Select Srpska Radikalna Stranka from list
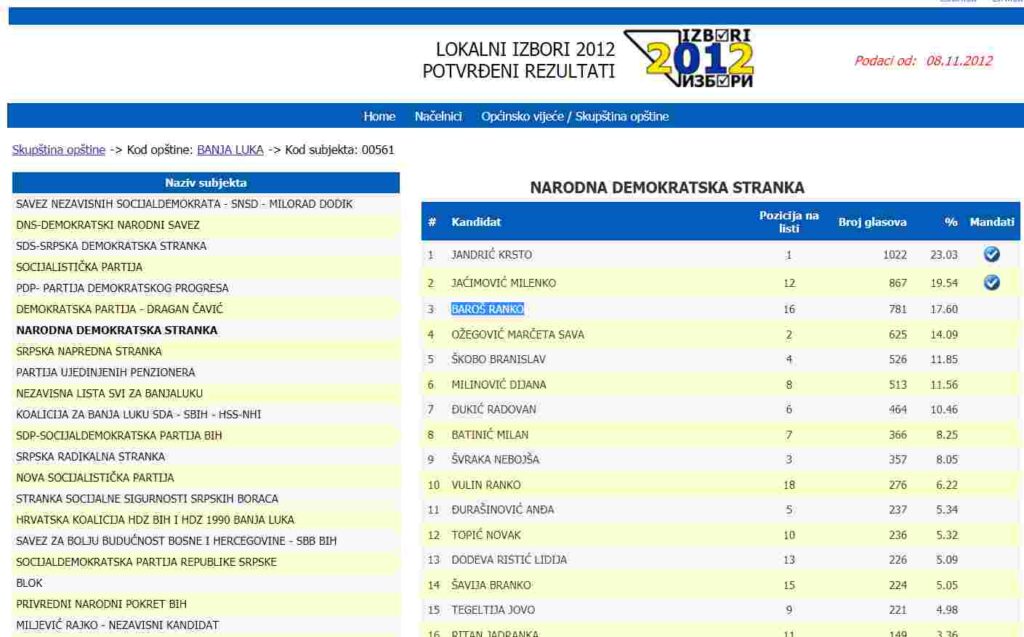The height and width of the screenshot is (637, 1024). [90, 456]
